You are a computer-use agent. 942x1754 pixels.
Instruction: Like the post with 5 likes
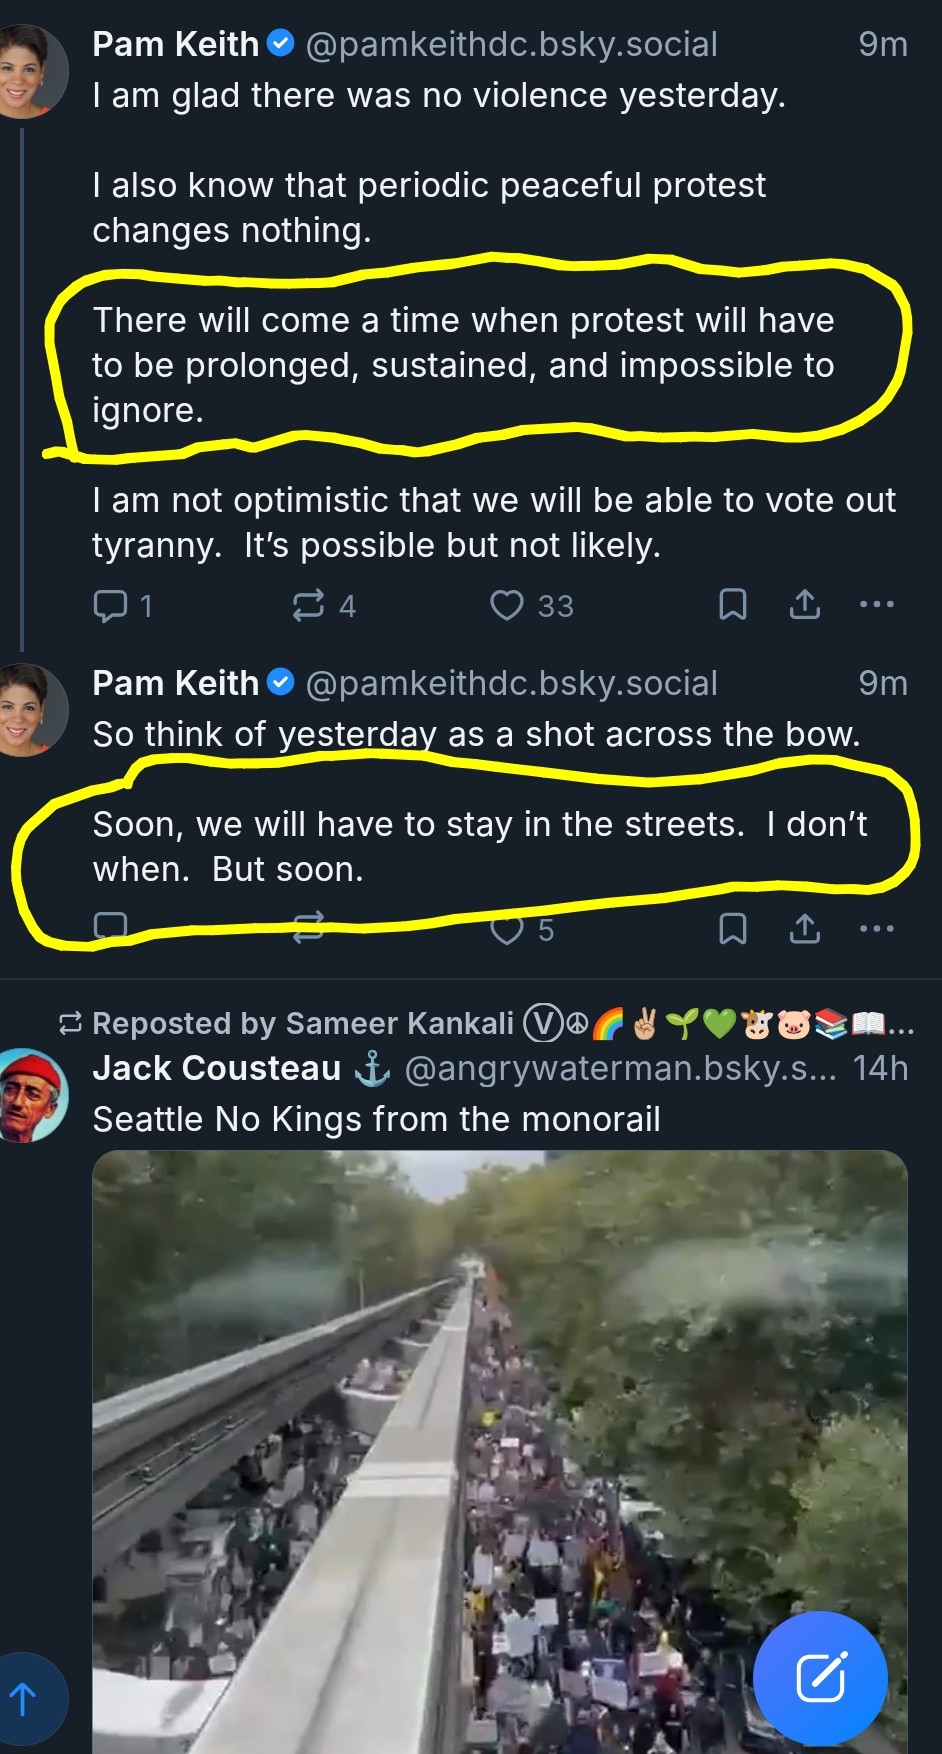point(507,929)
